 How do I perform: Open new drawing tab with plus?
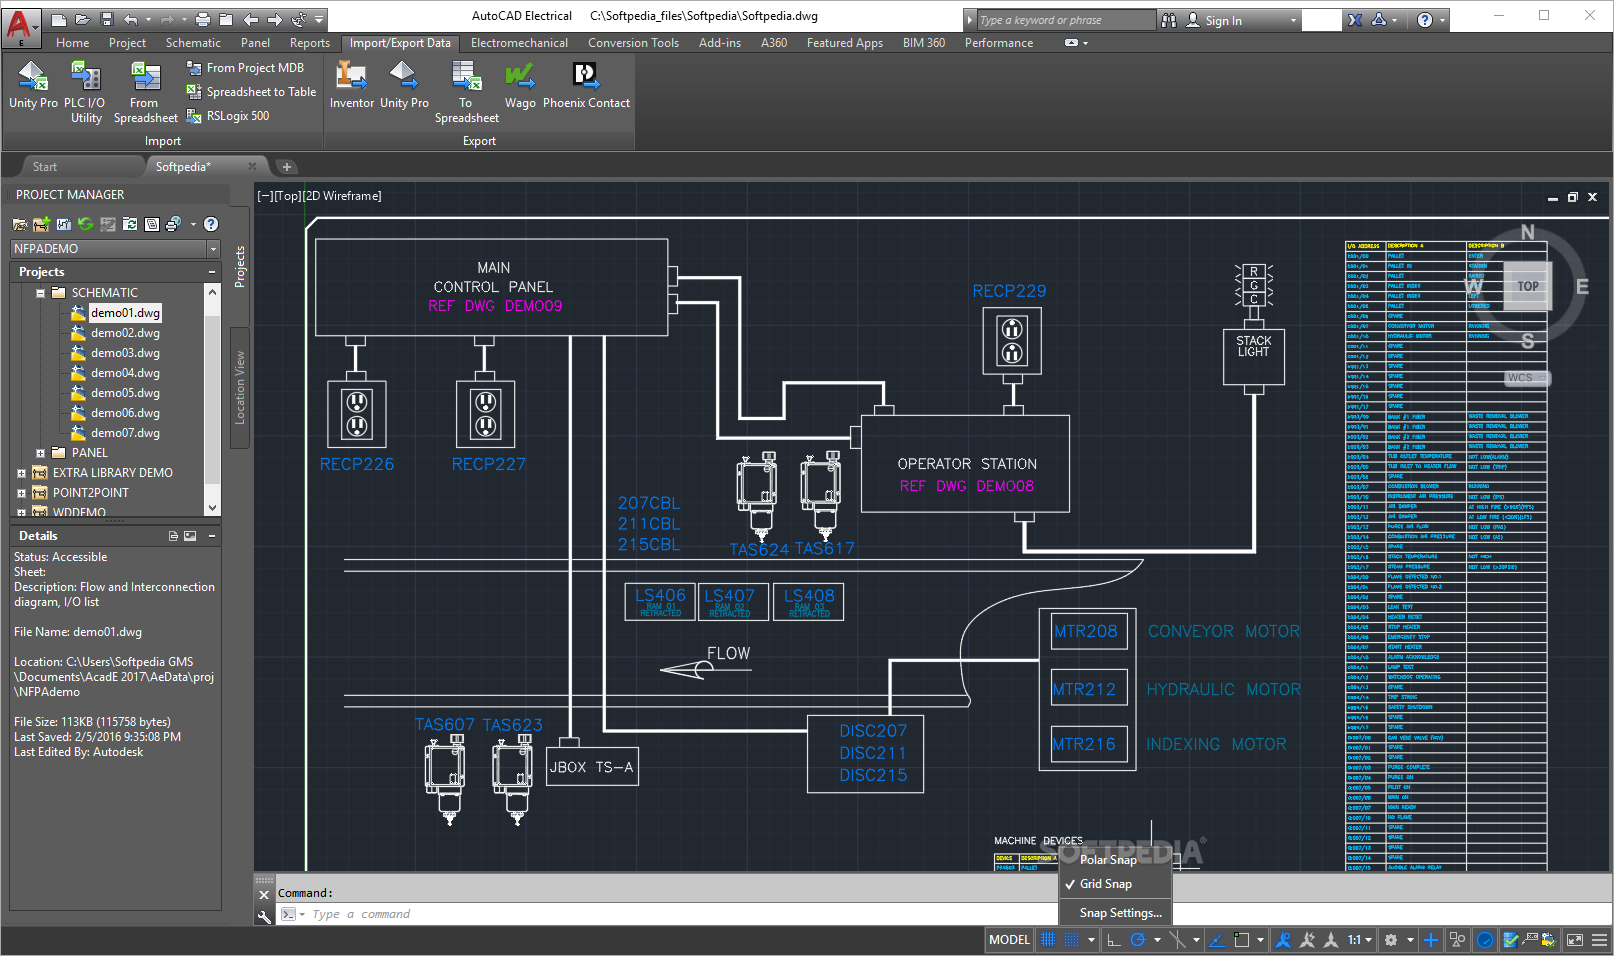[286, 167]
